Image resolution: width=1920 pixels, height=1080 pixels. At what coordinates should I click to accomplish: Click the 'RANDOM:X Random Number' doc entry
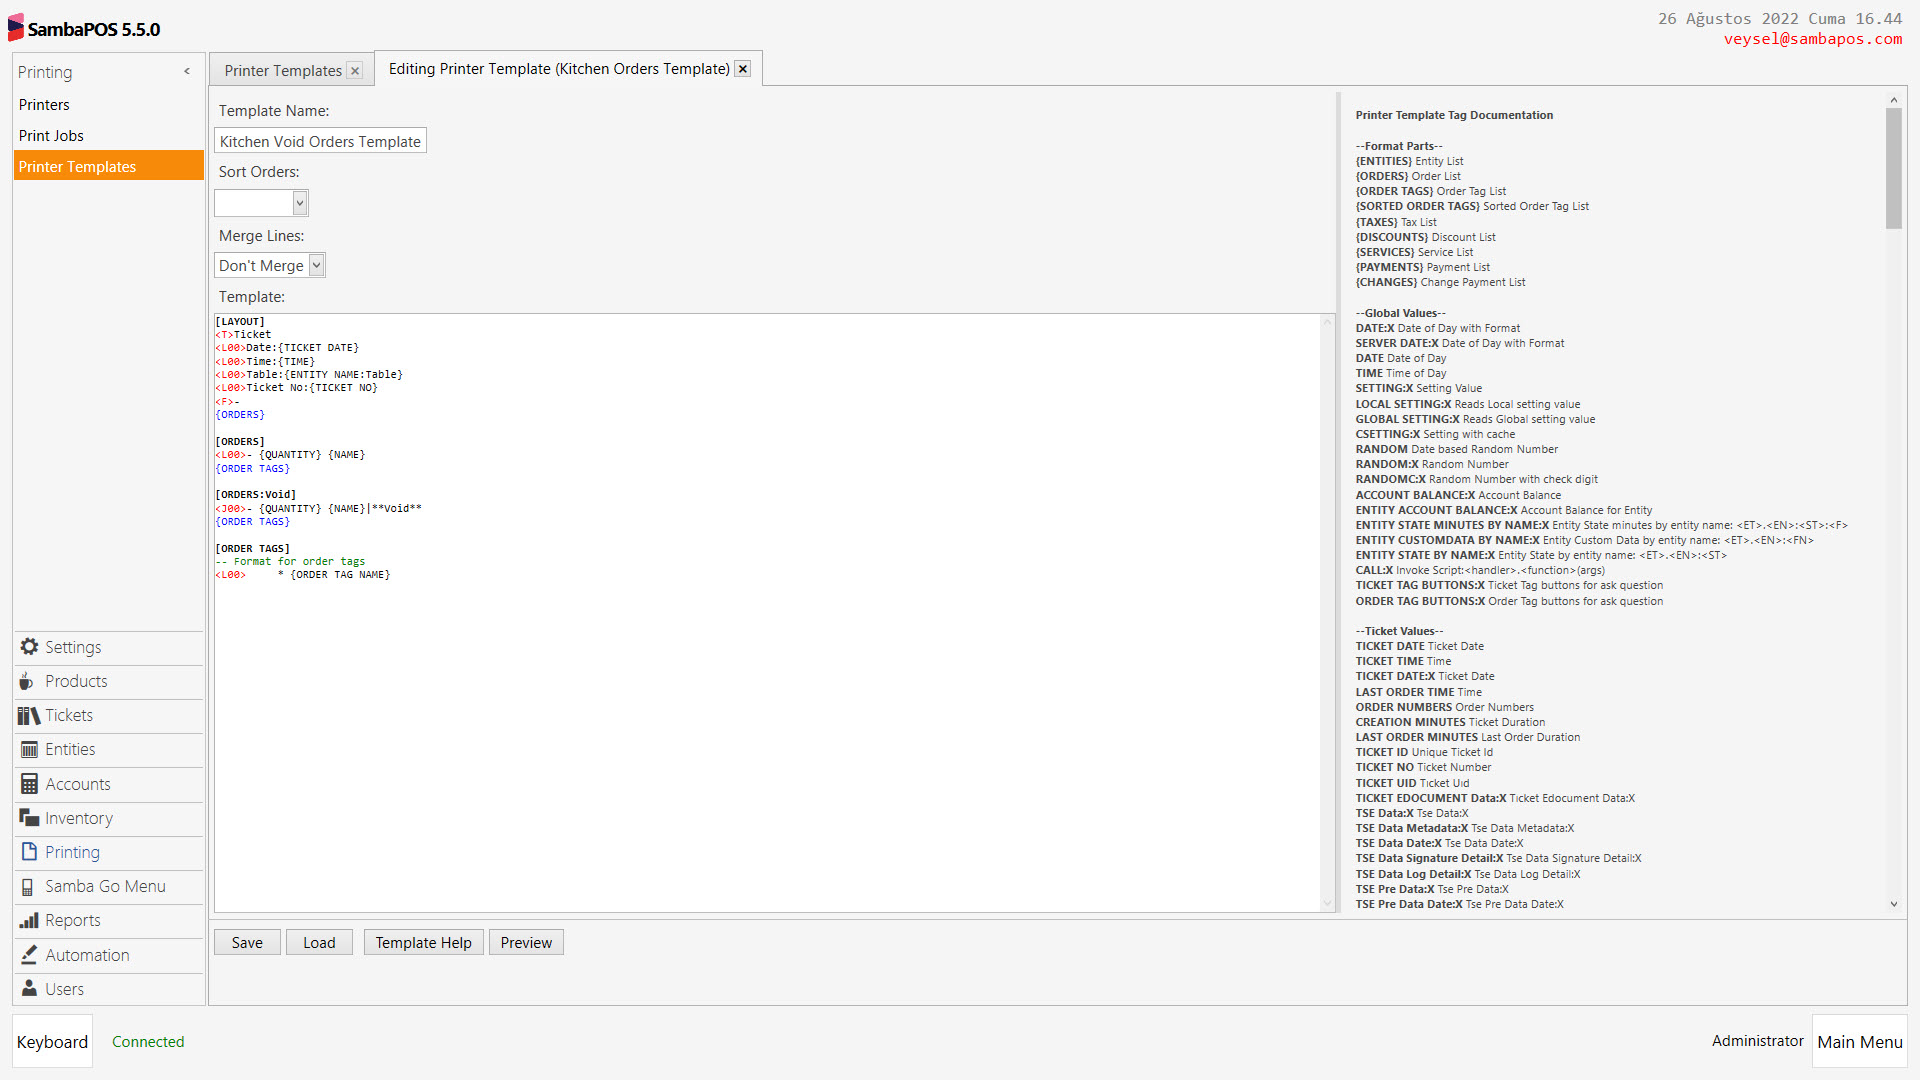click(1432, 464)
